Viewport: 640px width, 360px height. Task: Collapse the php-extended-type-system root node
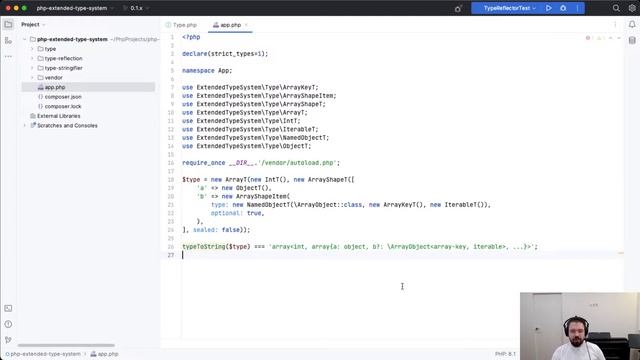pos(24,40)
